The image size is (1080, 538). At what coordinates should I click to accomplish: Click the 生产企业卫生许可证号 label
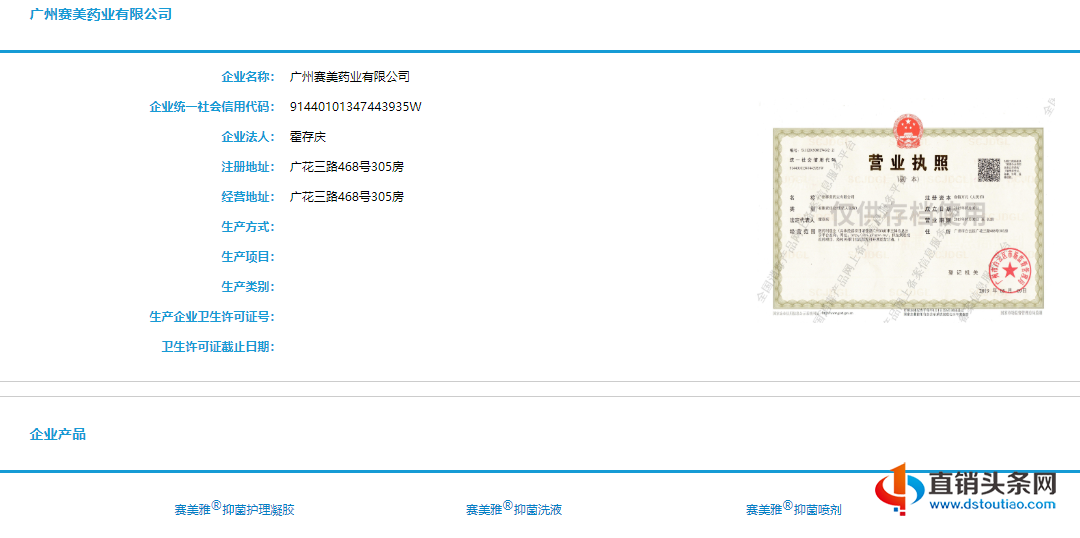(212, 317)
